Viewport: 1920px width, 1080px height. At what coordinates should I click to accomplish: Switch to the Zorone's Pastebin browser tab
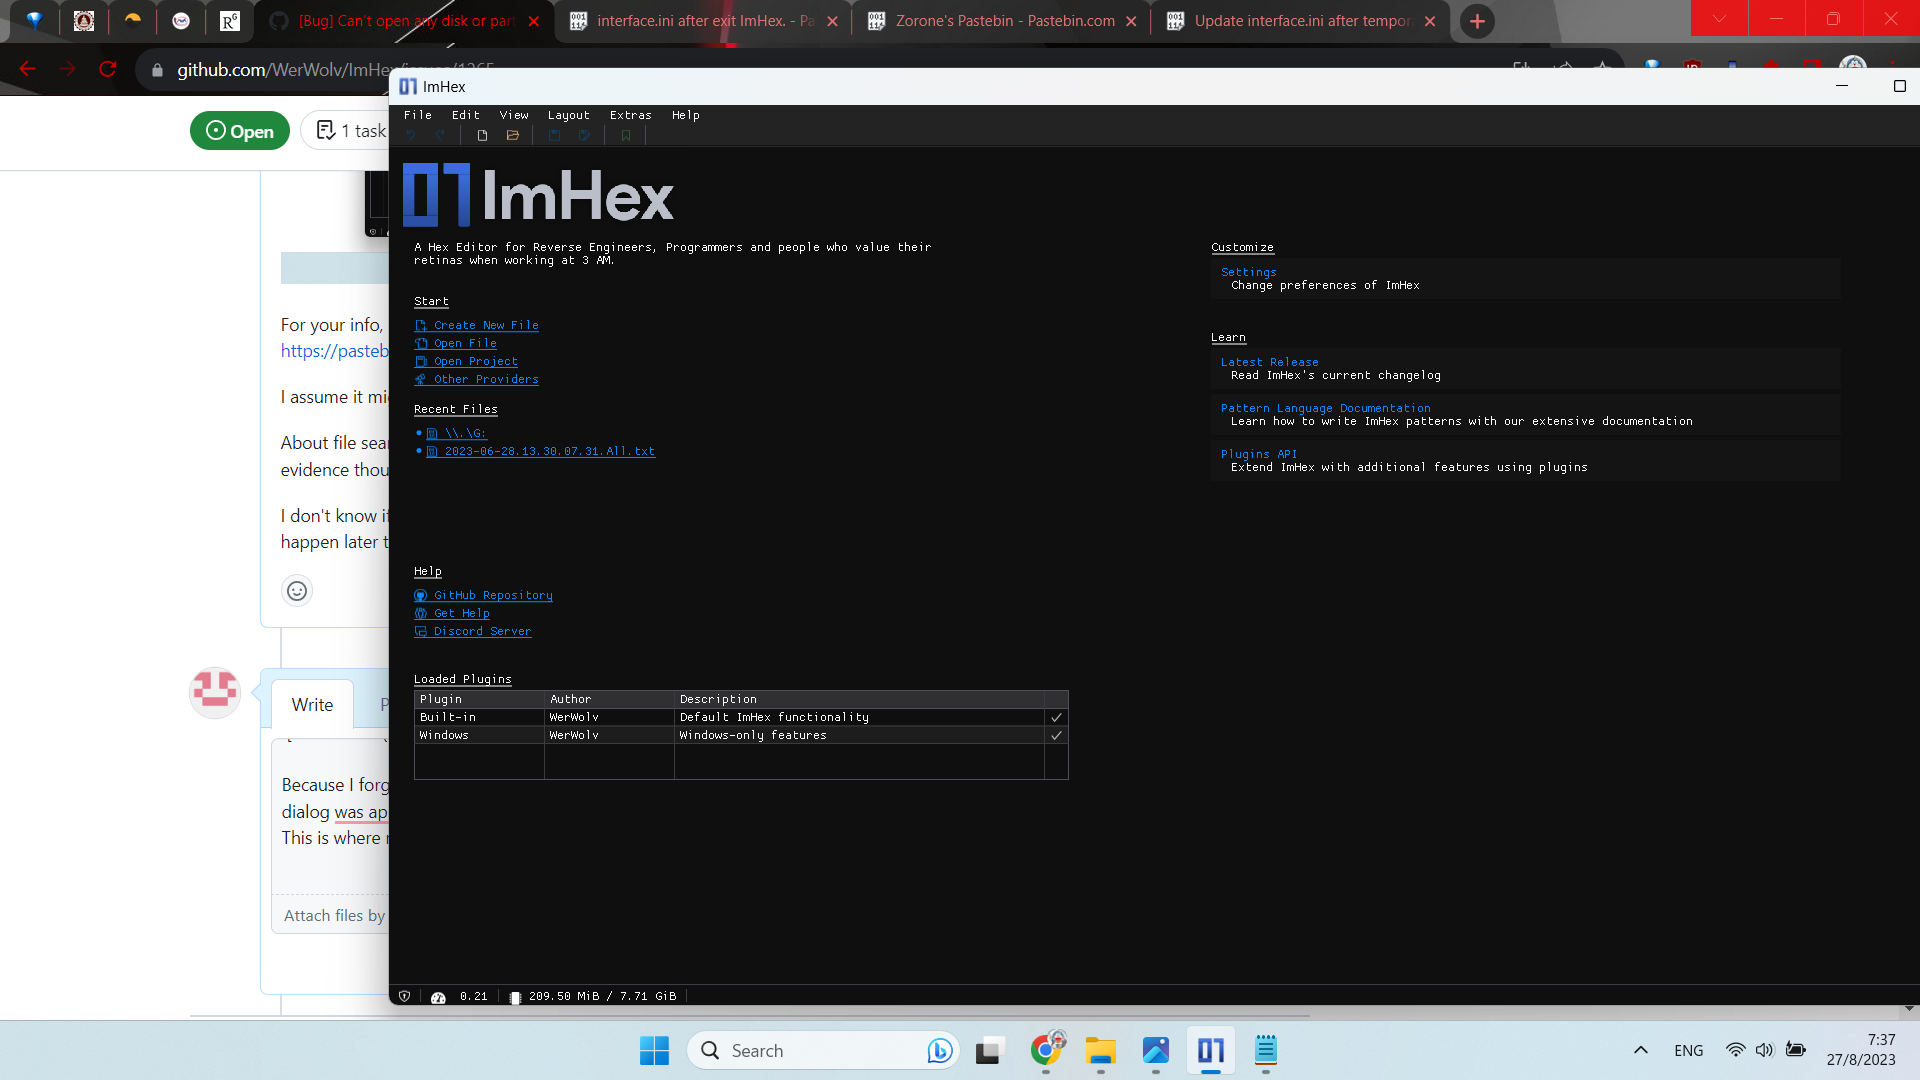pyautogui.click(x=1000, y=20)
